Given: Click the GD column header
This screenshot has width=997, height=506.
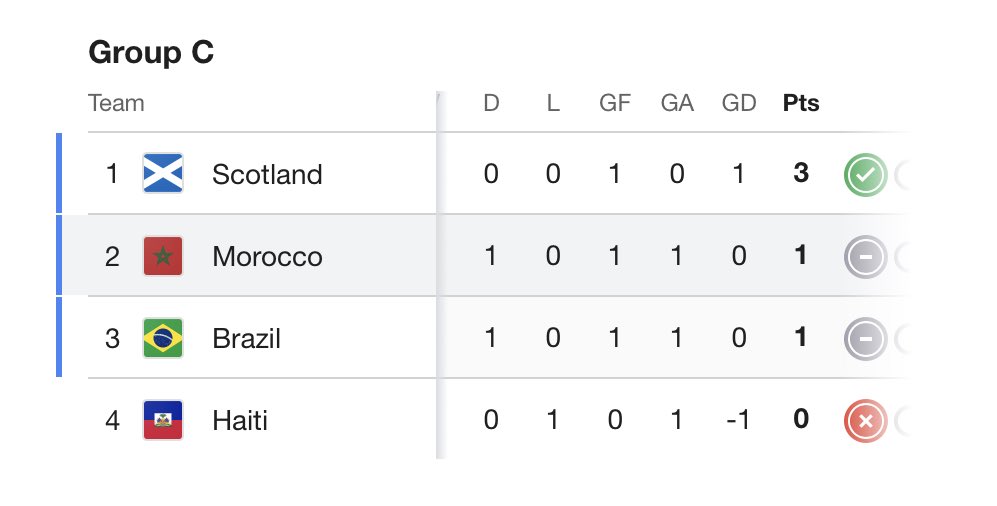Looking at the screenshot, I should pos(739,102).
